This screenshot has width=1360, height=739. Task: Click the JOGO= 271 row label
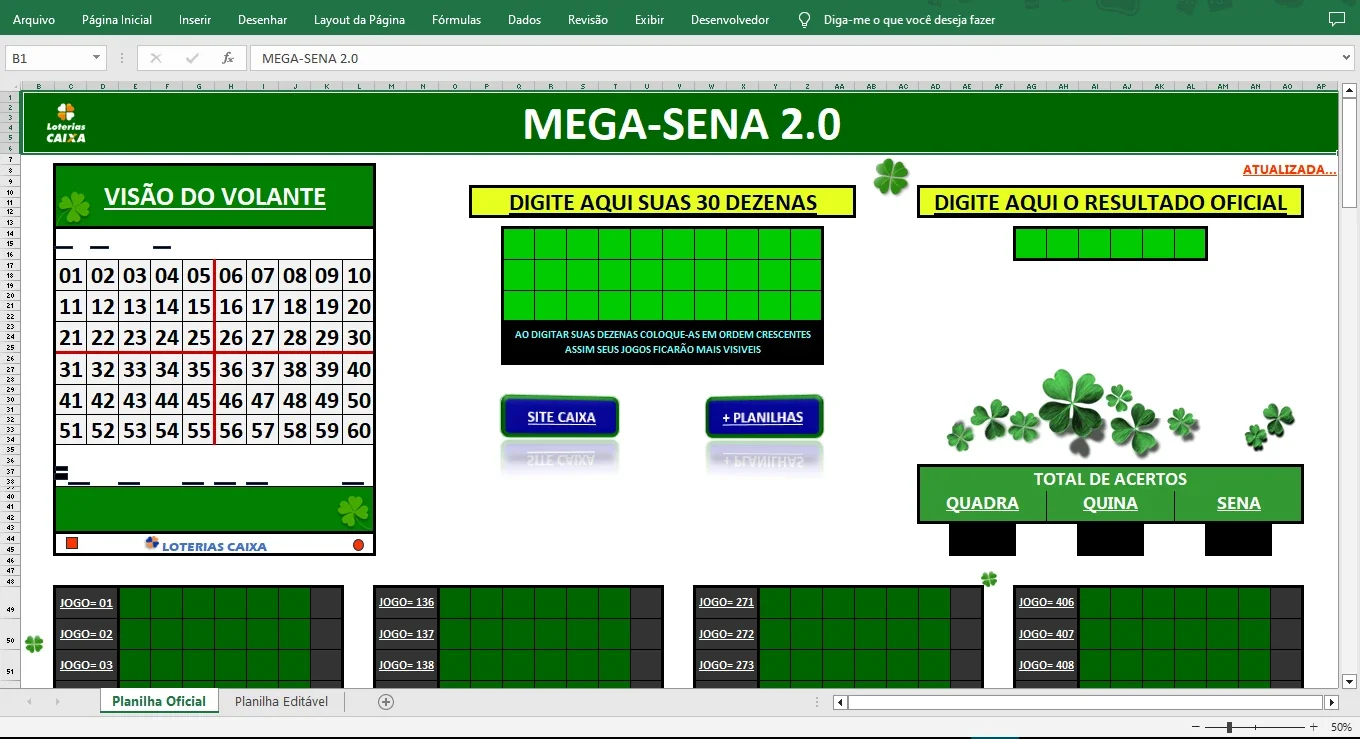tap(726, 603)
